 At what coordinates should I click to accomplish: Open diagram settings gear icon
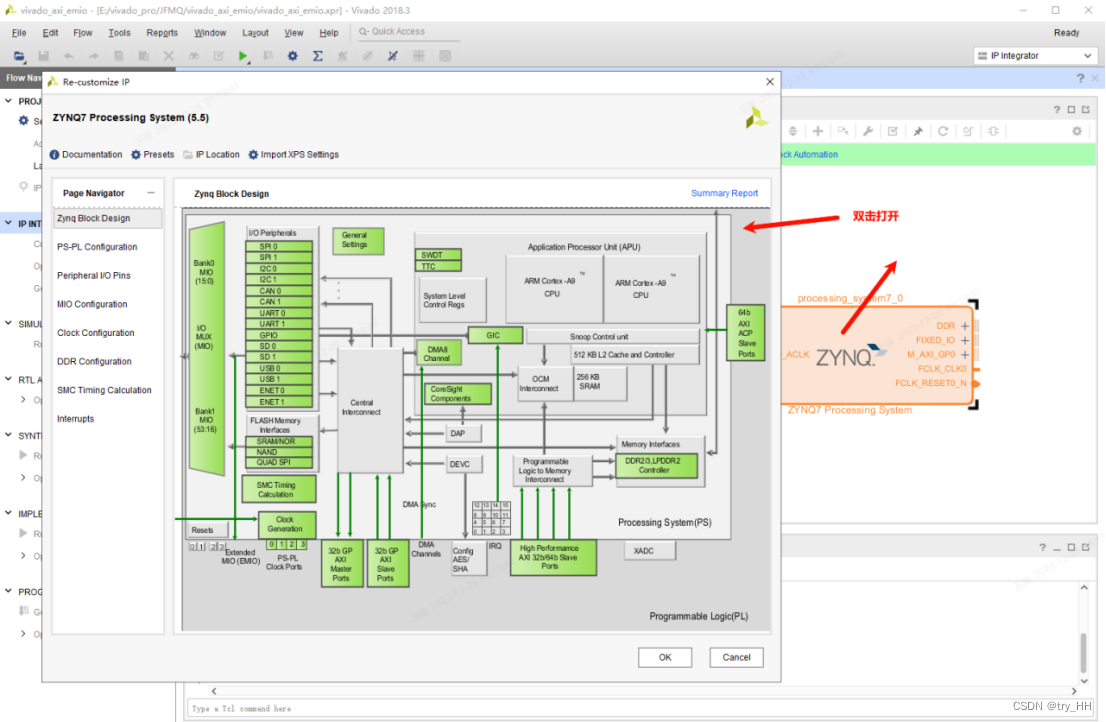coord(1077,131)
